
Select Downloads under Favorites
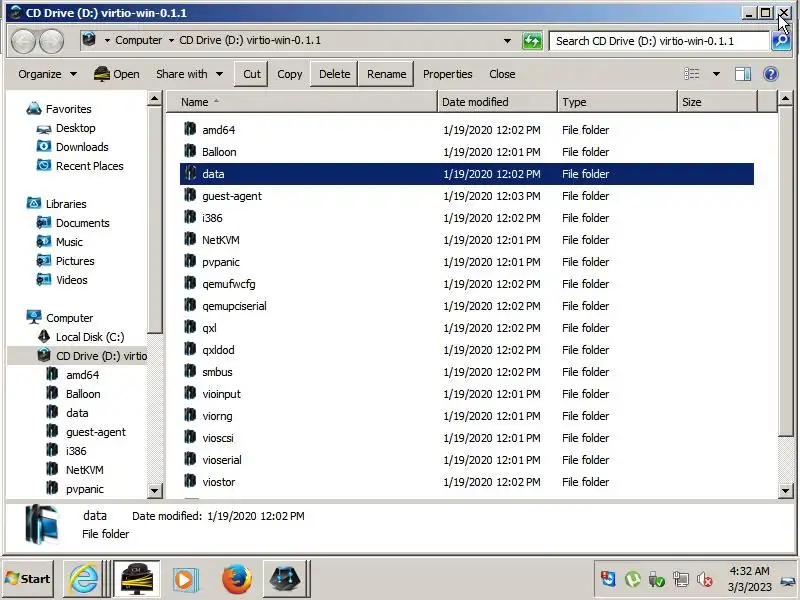tap(82, 146)
